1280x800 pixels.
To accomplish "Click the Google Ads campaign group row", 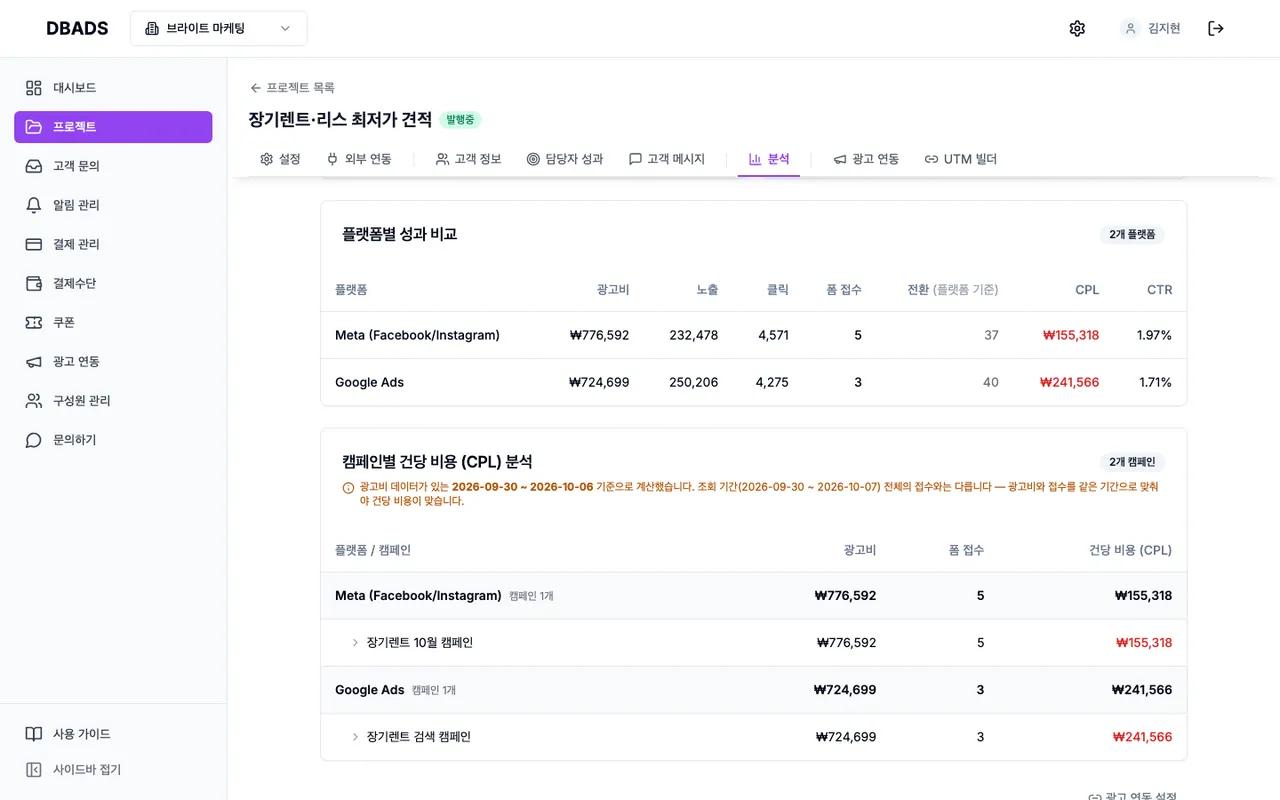I will (754, 690).
